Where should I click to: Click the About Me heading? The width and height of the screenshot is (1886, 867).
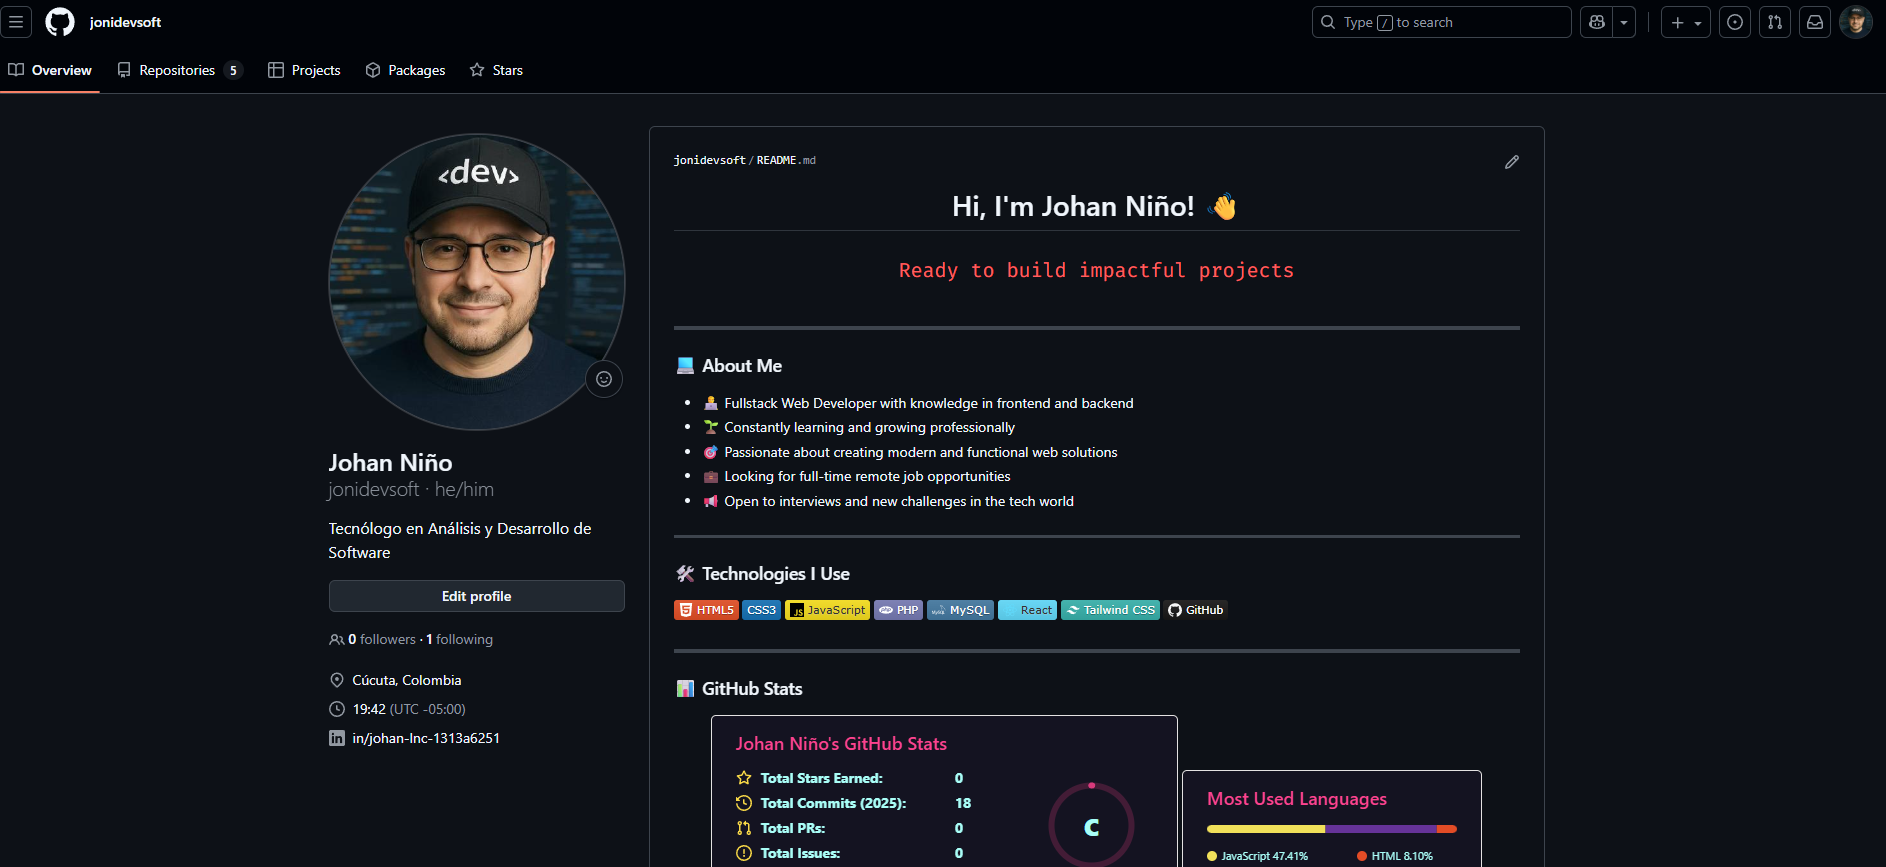click(742, 366)
